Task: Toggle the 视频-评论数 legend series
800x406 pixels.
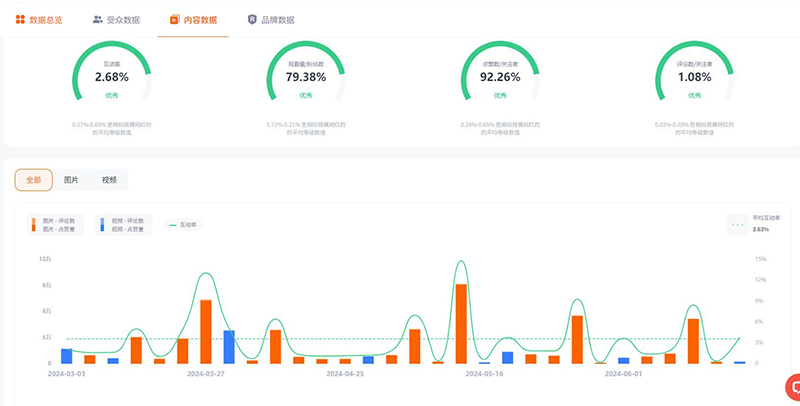Action: (127, 220)
